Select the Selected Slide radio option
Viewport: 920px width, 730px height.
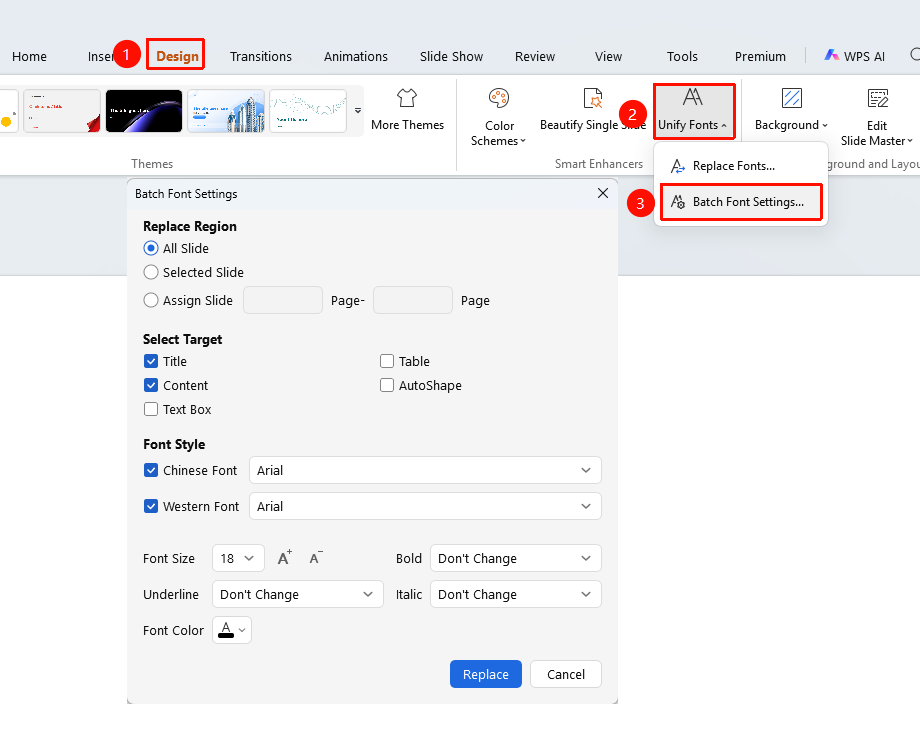151,272
